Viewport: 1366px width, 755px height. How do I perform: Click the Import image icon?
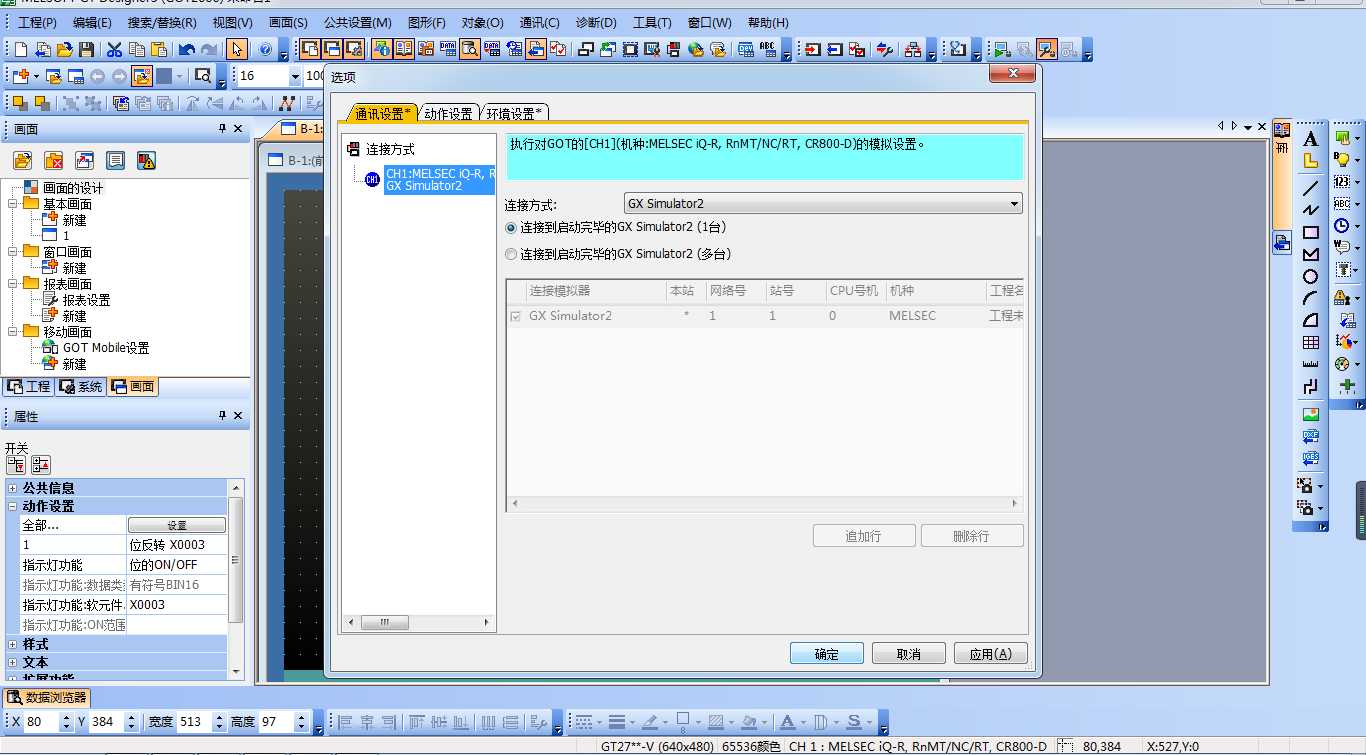point(1311,414)
